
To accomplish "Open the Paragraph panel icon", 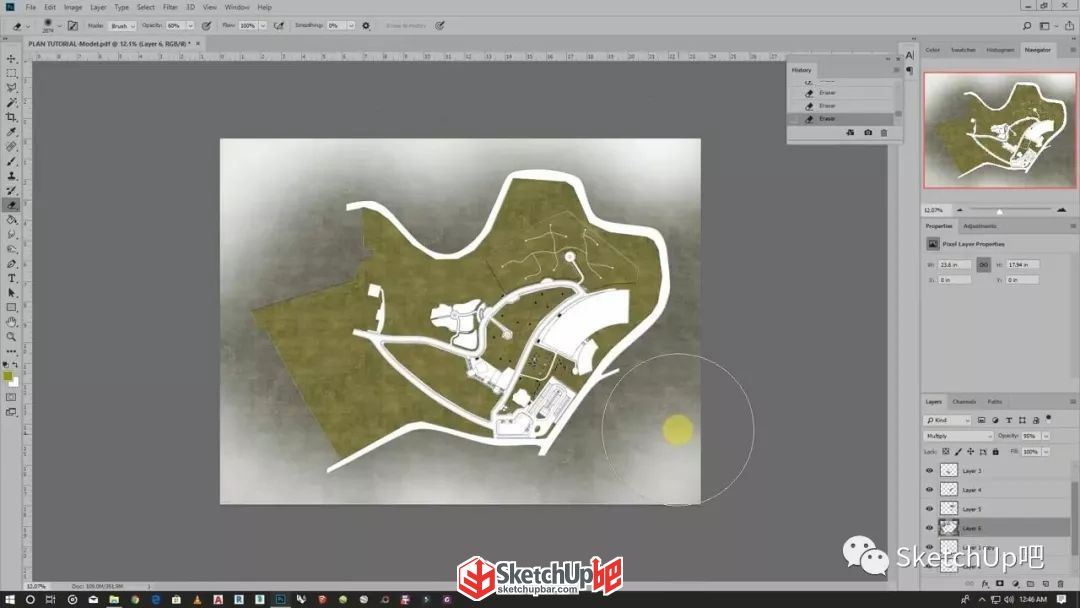I will point(910,70).
